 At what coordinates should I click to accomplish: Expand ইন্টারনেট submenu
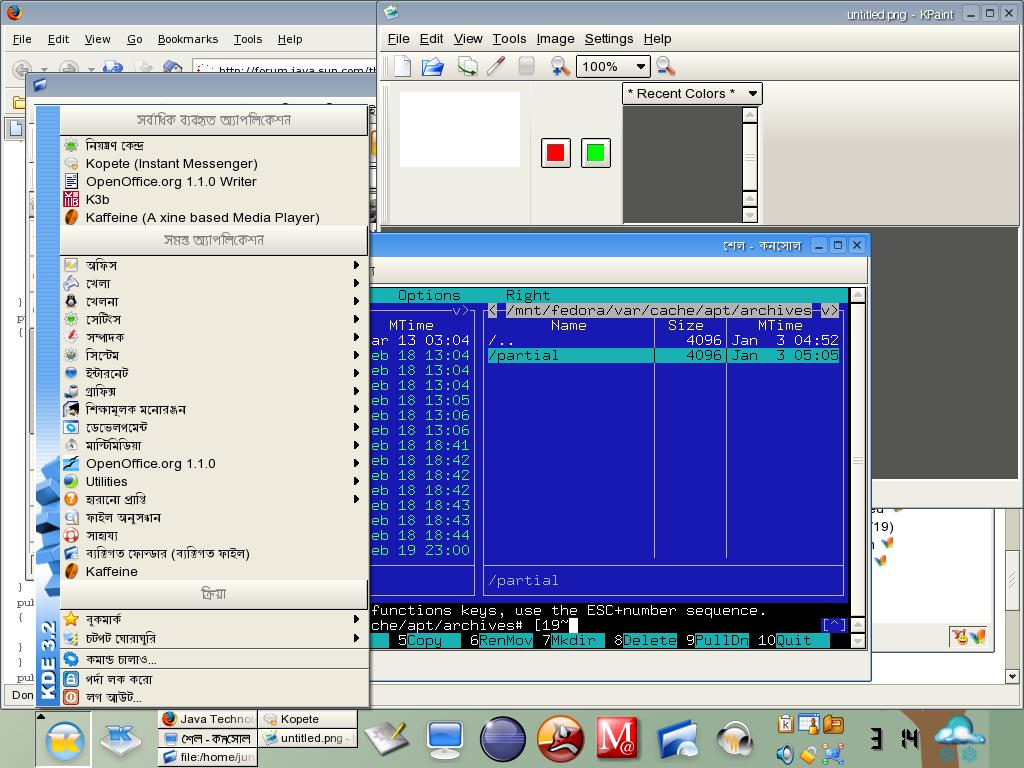214,373
